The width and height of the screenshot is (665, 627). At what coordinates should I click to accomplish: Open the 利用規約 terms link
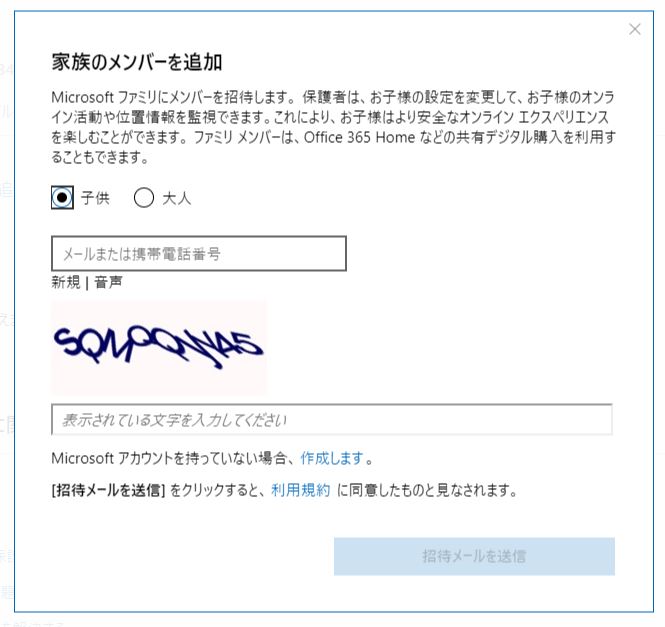(x=300, y=491)
